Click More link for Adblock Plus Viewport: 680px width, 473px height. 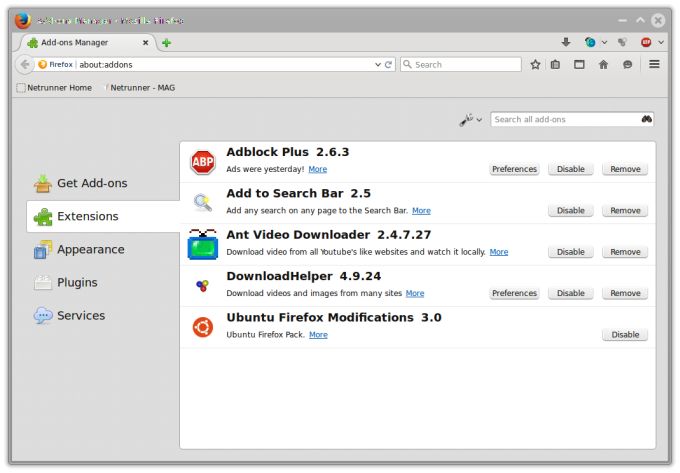coord(317,169)
